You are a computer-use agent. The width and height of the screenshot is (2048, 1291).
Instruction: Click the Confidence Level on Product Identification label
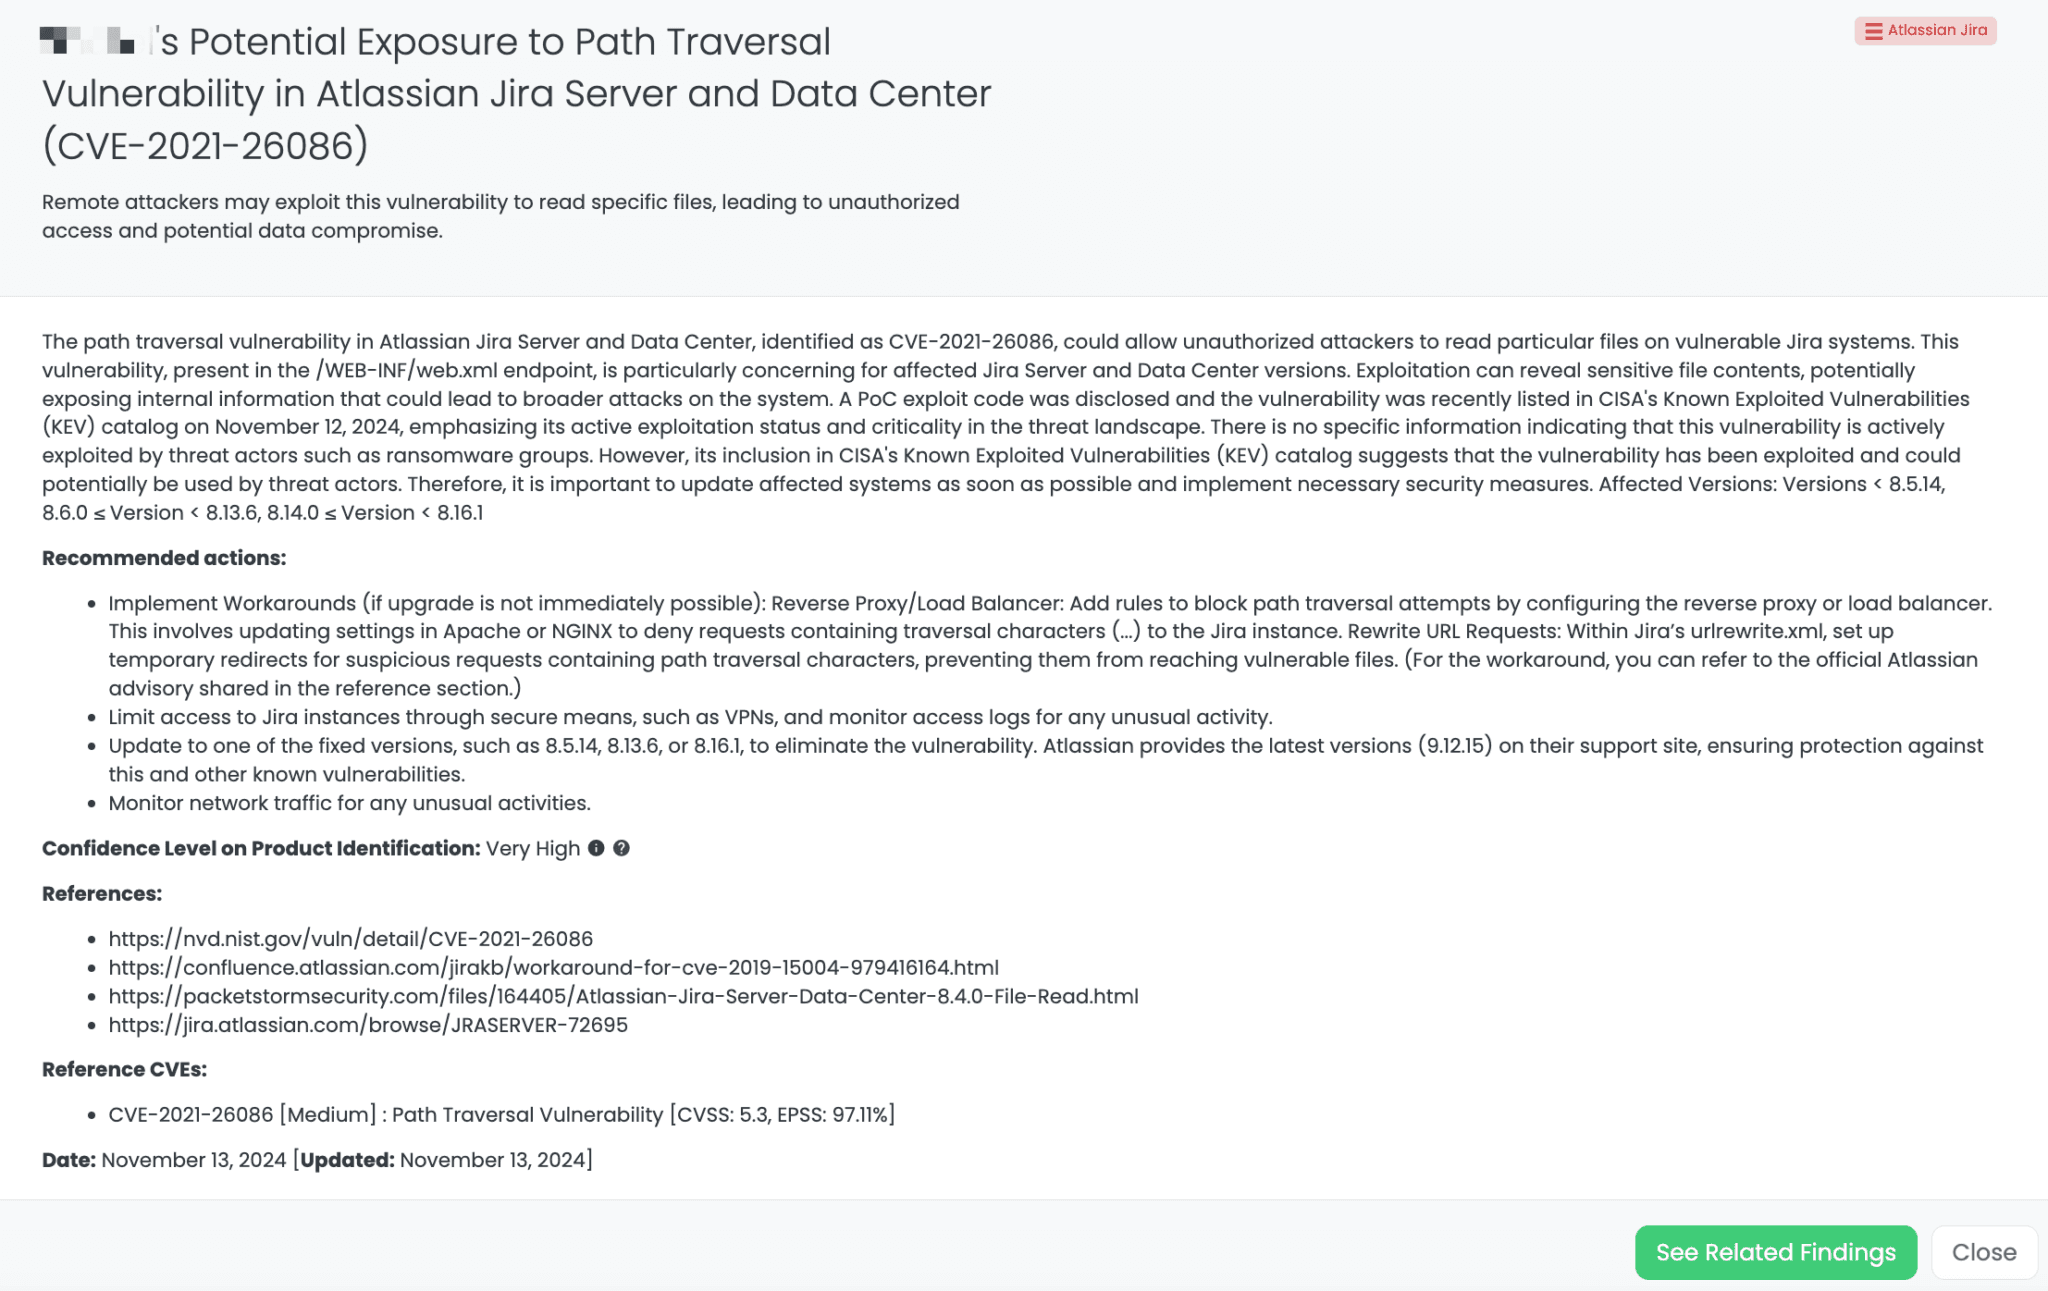click(260, 848)
